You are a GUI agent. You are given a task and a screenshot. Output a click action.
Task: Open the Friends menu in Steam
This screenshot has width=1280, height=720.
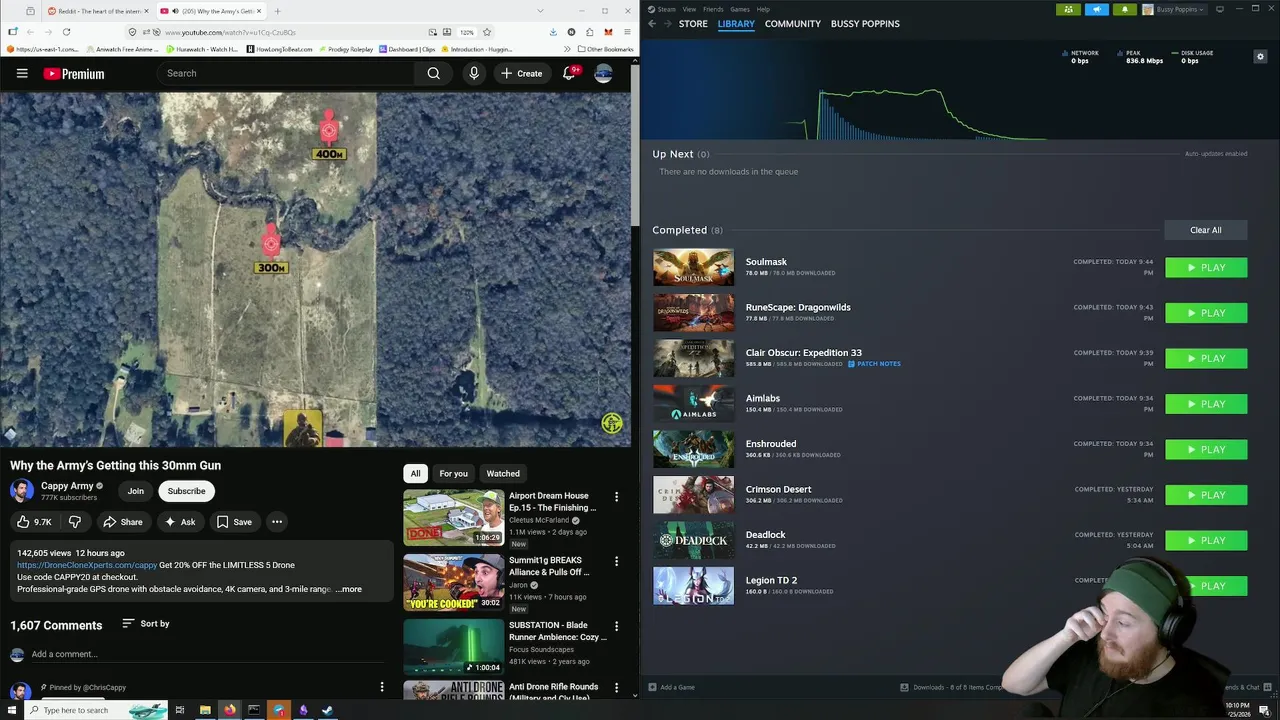coord(713,9)
